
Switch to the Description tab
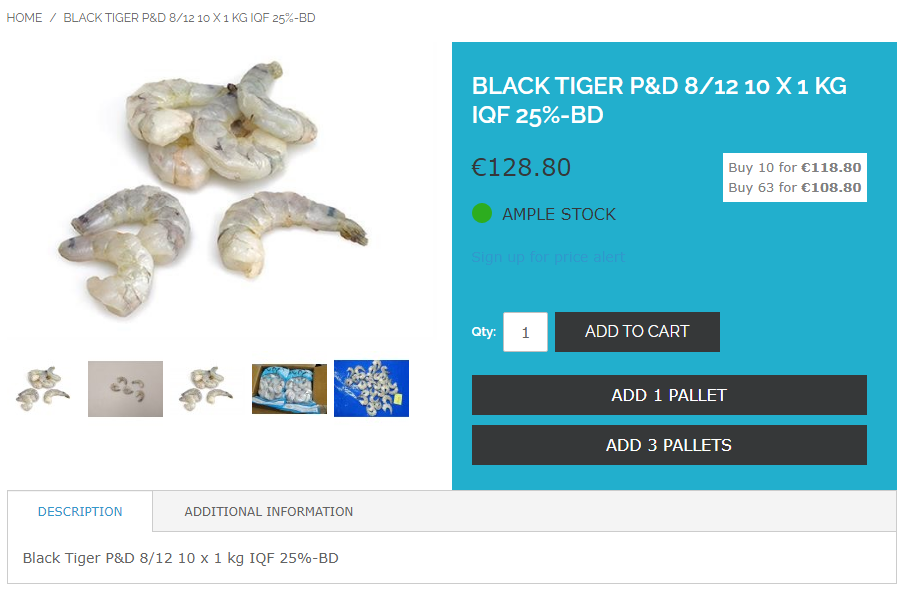(x=80, y=511)
